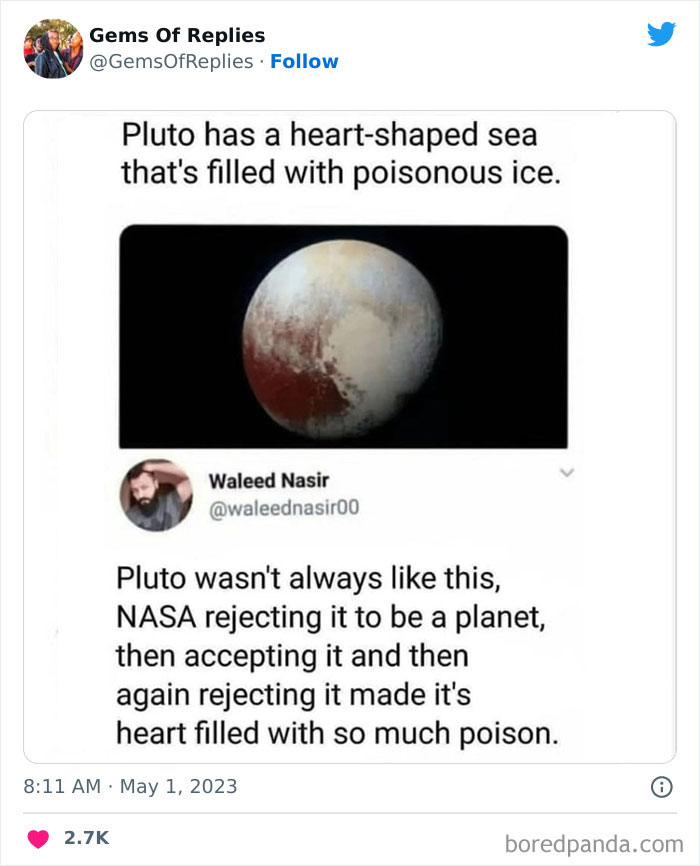Open the info icon near the timestamp
This screenshot has width=700, height=866.
pyautogui.click(x=662, y=787)
